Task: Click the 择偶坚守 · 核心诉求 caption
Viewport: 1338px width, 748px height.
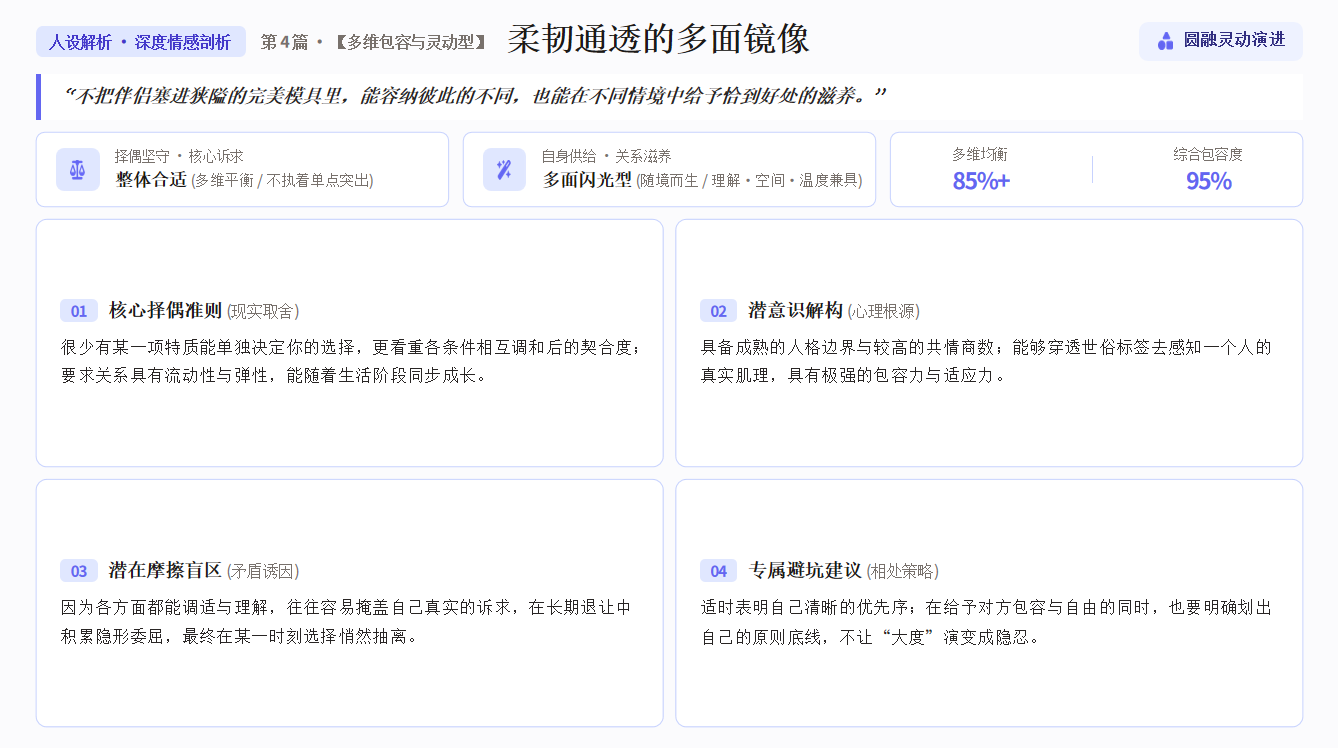Action: (179, 156)
